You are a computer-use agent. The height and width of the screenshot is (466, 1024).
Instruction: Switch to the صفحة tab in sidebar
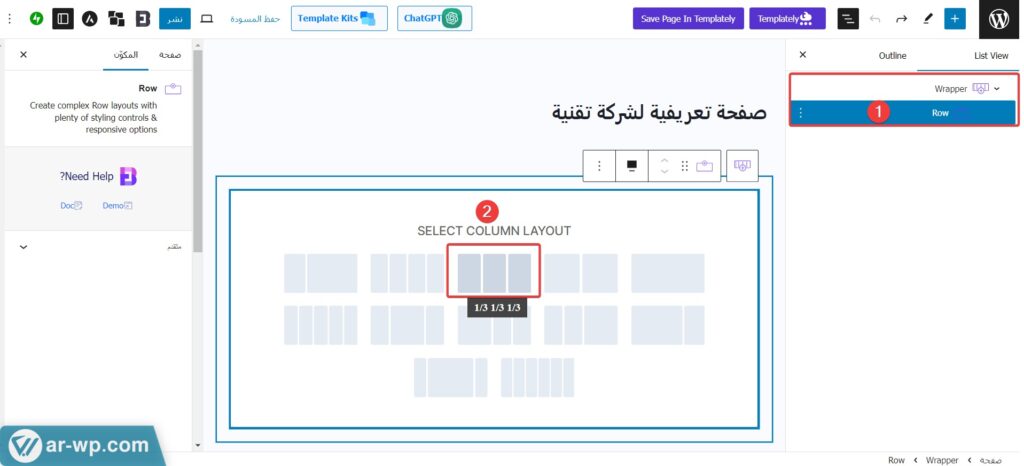pos(169,55)
